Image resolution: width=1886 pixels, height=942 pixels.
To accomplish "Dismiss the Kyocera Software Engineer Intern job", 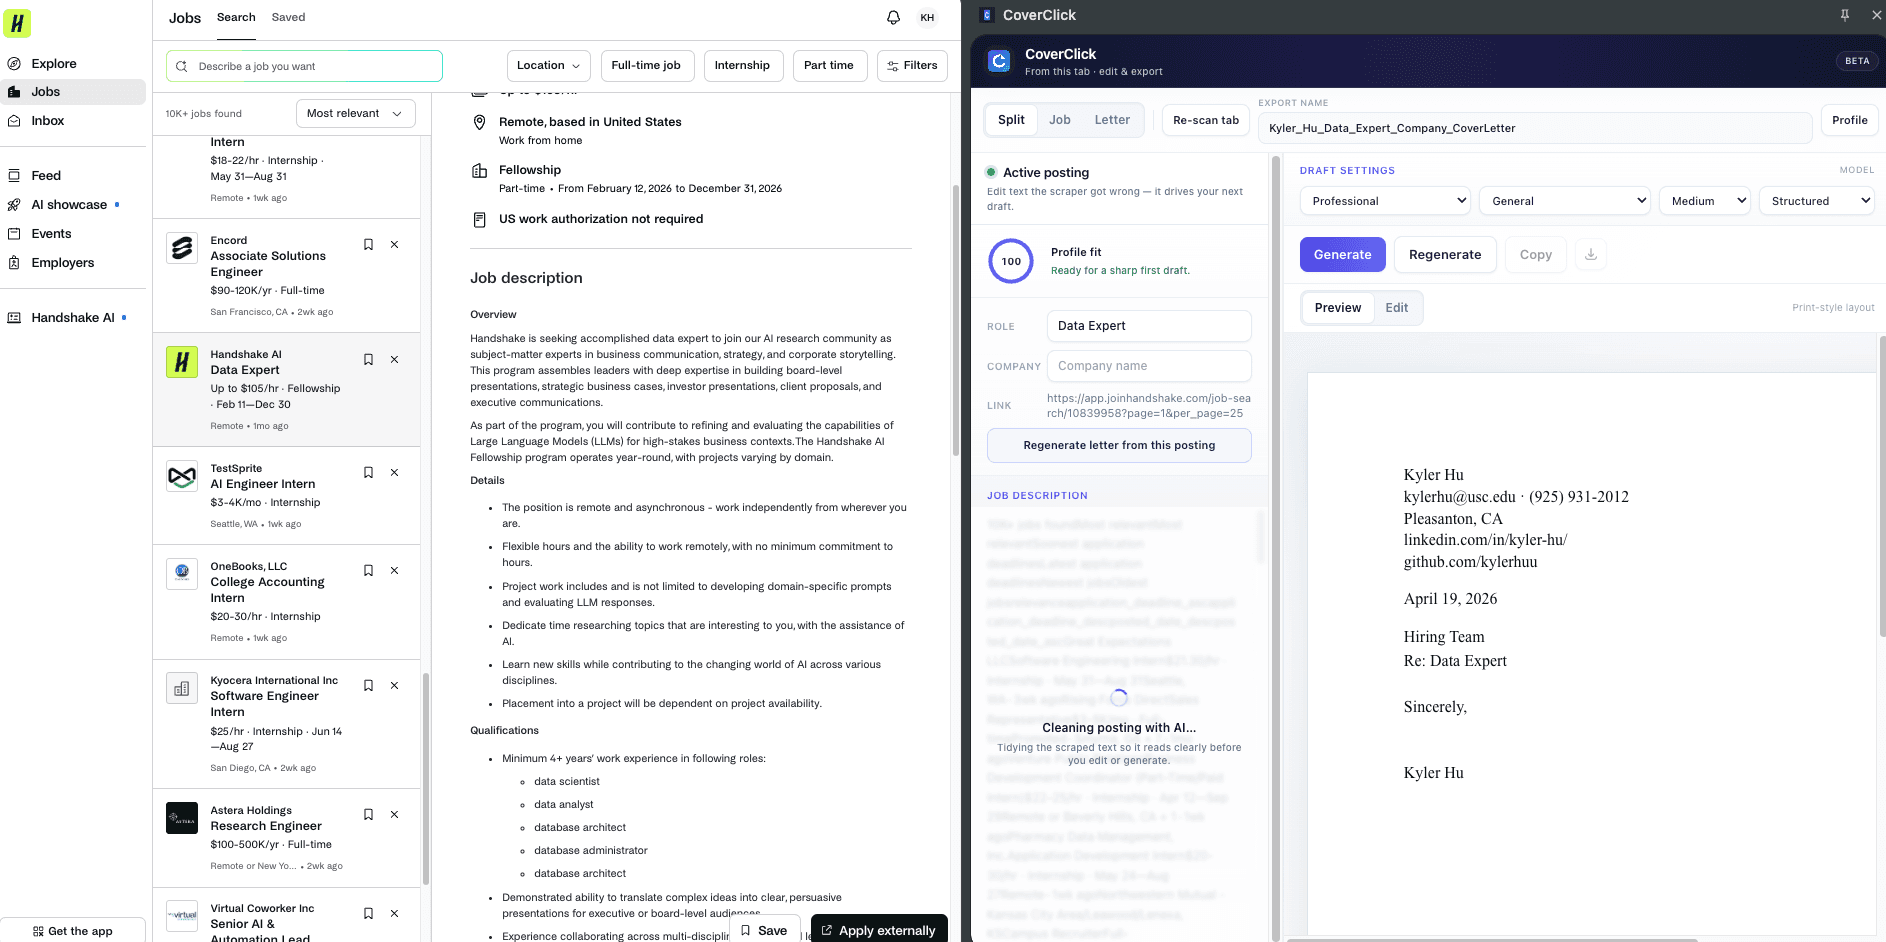I will [x=394, y=685].
